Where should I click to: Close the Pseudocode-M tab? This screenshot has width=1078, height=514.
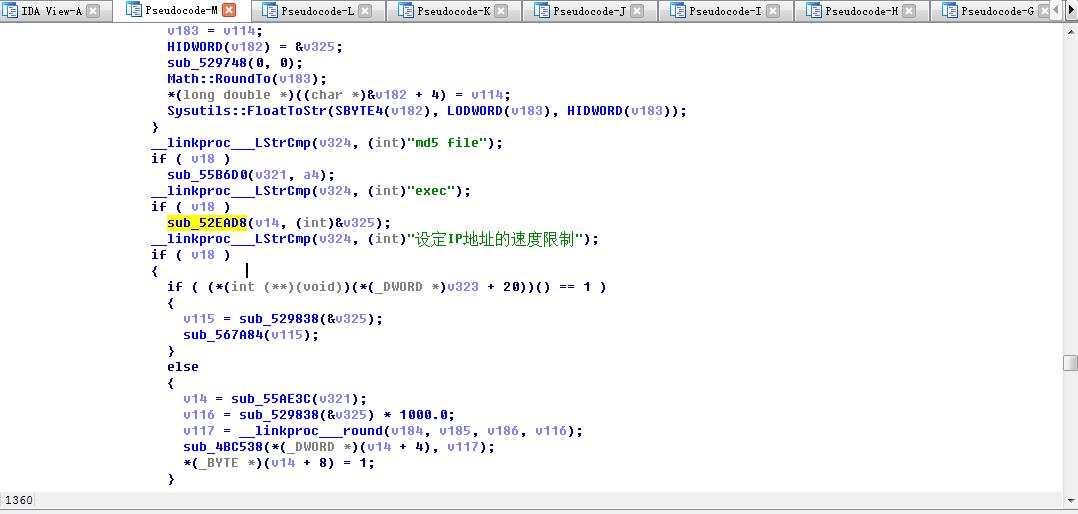tap(229, 11)
